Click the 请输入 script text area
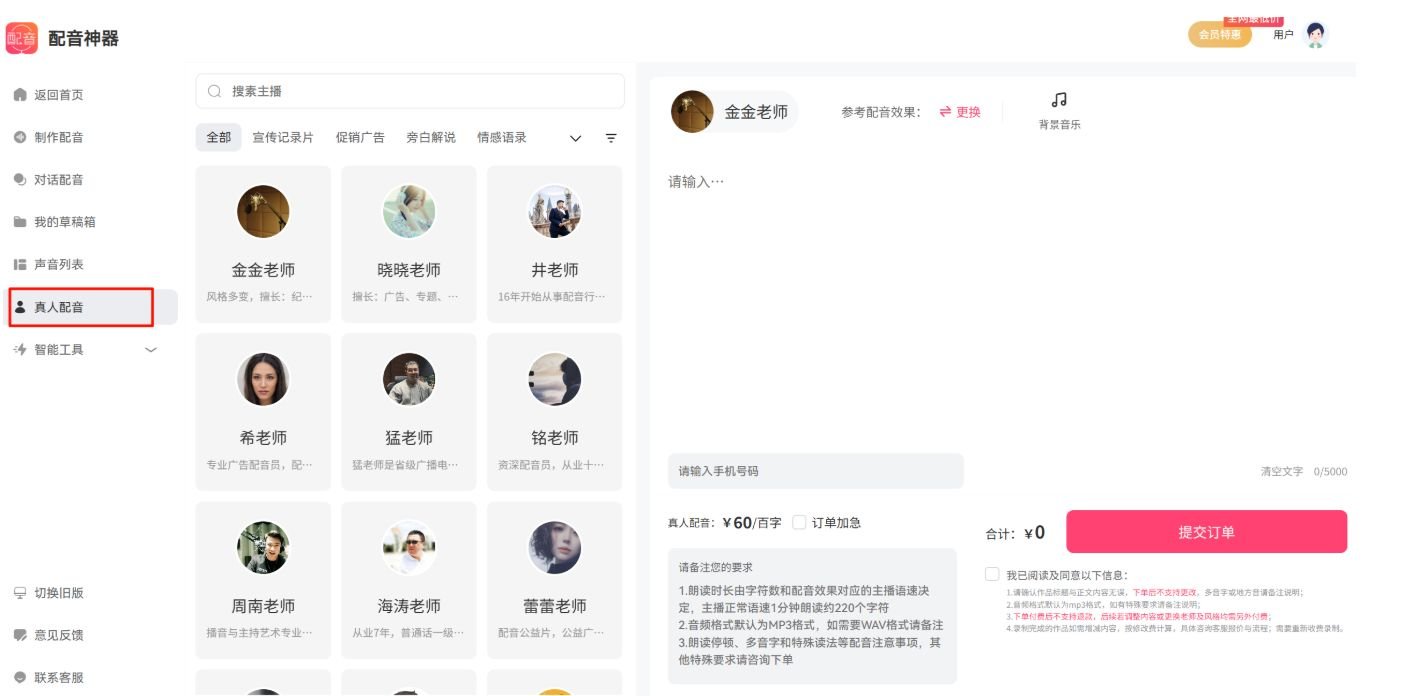Viewport: 1415px width, 696px height. click(1008, 305)
